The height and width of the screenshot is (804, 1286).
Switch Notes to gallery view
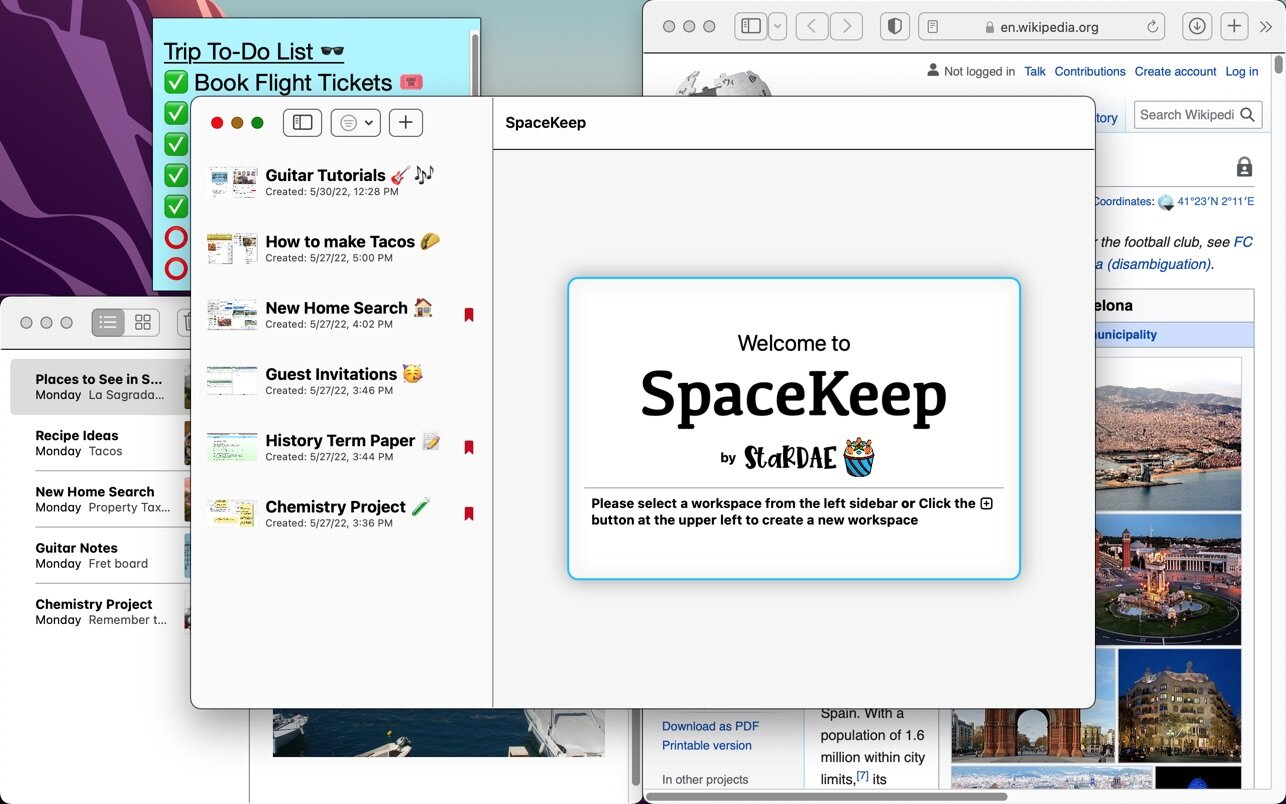click(x=143, y=322)
